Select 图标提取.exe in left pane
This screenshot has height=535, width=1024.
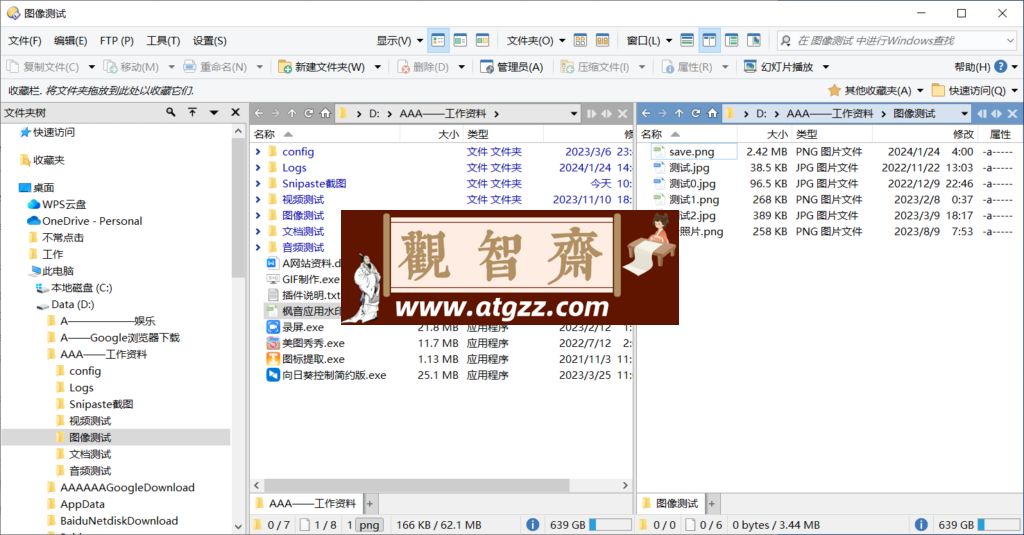click(x=313, y=359)
